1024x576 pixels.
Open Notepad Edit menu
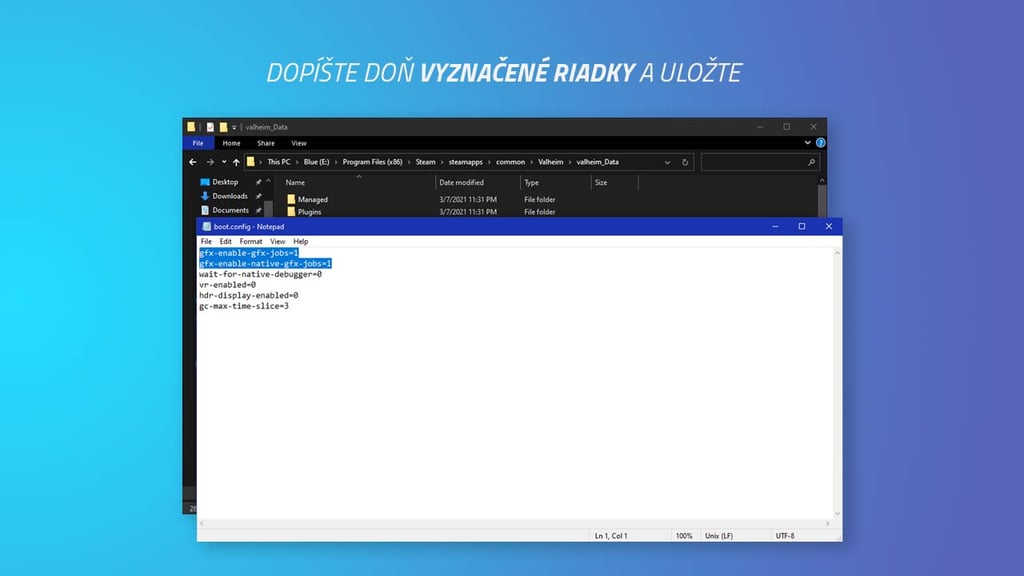point(225,241)
